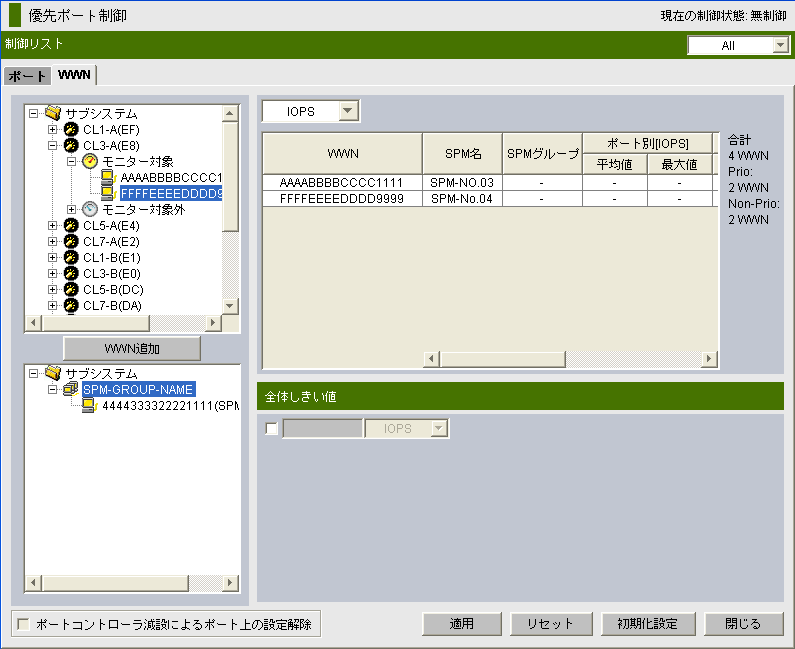Click the SPM名 column header

(462, 154)
